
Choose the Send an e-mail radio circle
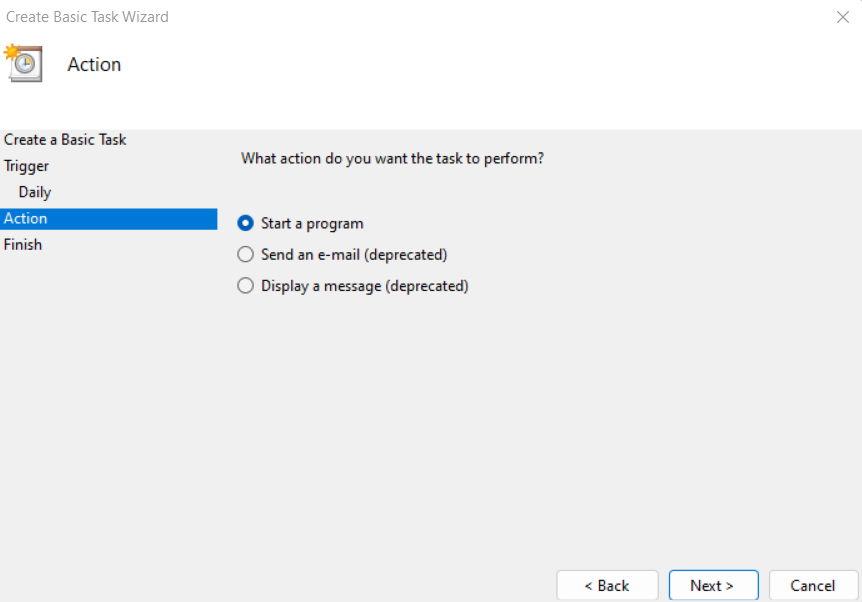(x=246, y=255)
